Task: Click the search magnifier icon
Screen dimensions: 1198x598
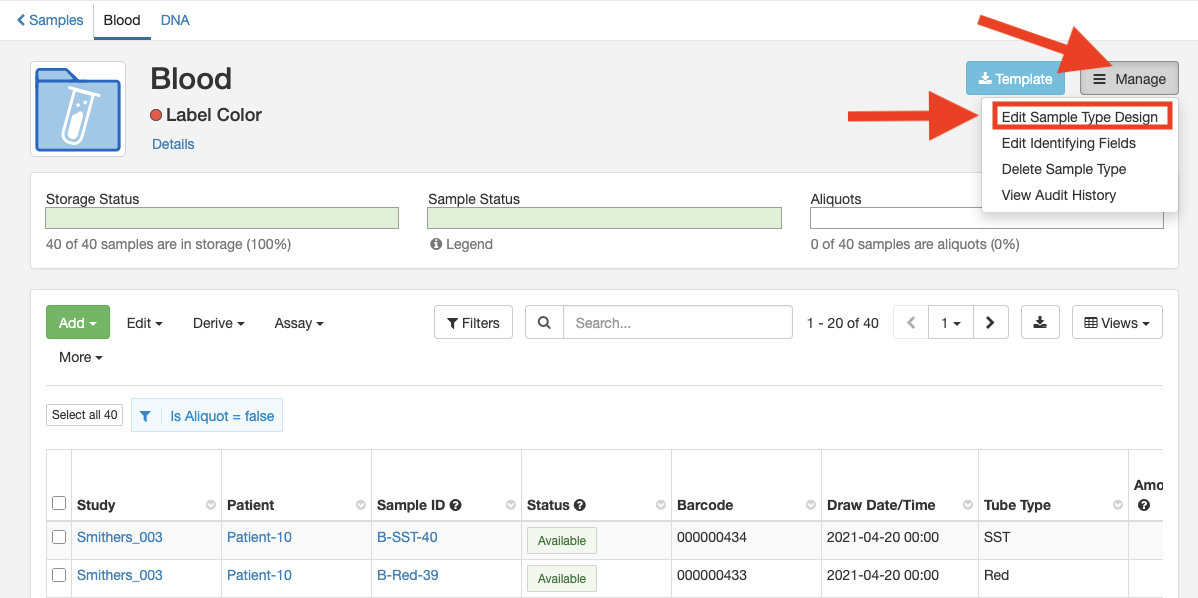Action: (544, 323)
